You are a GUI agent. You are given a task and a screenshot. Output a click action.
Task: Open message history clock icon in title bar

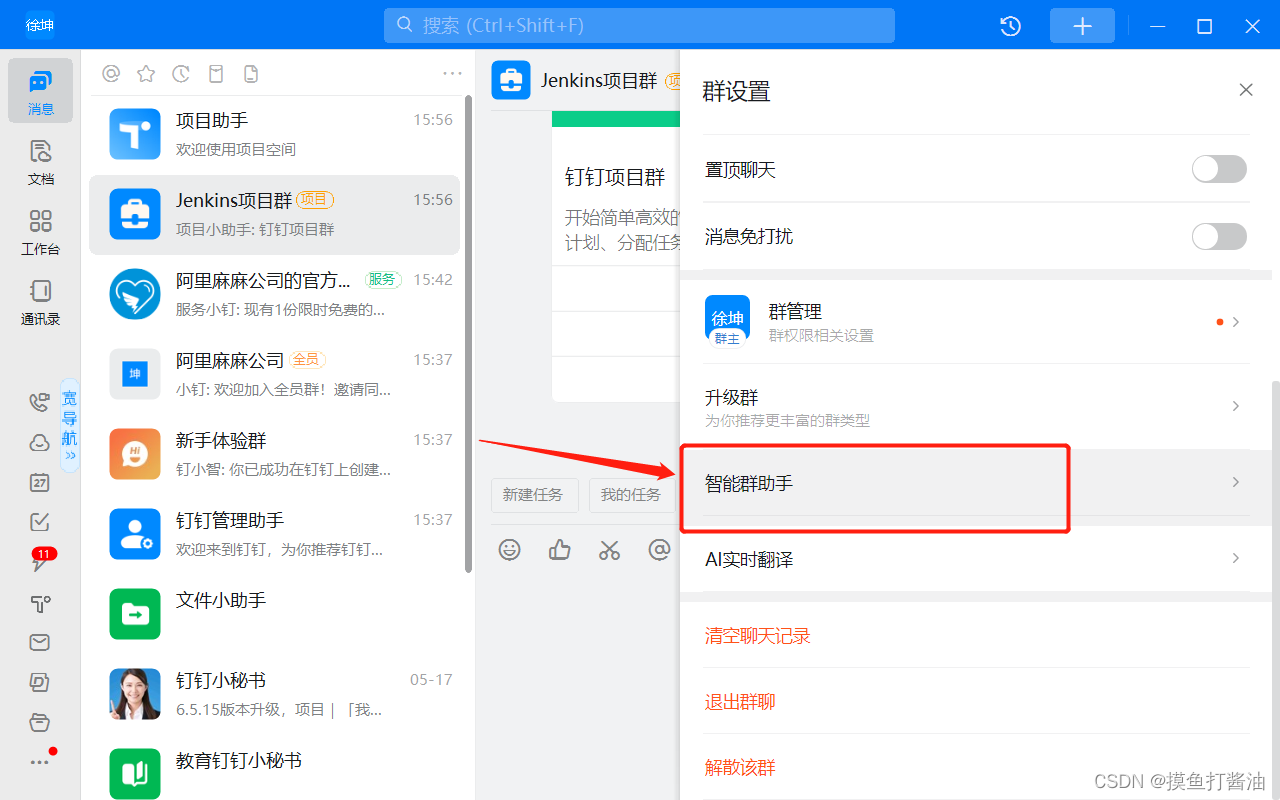click(1010, 26)
